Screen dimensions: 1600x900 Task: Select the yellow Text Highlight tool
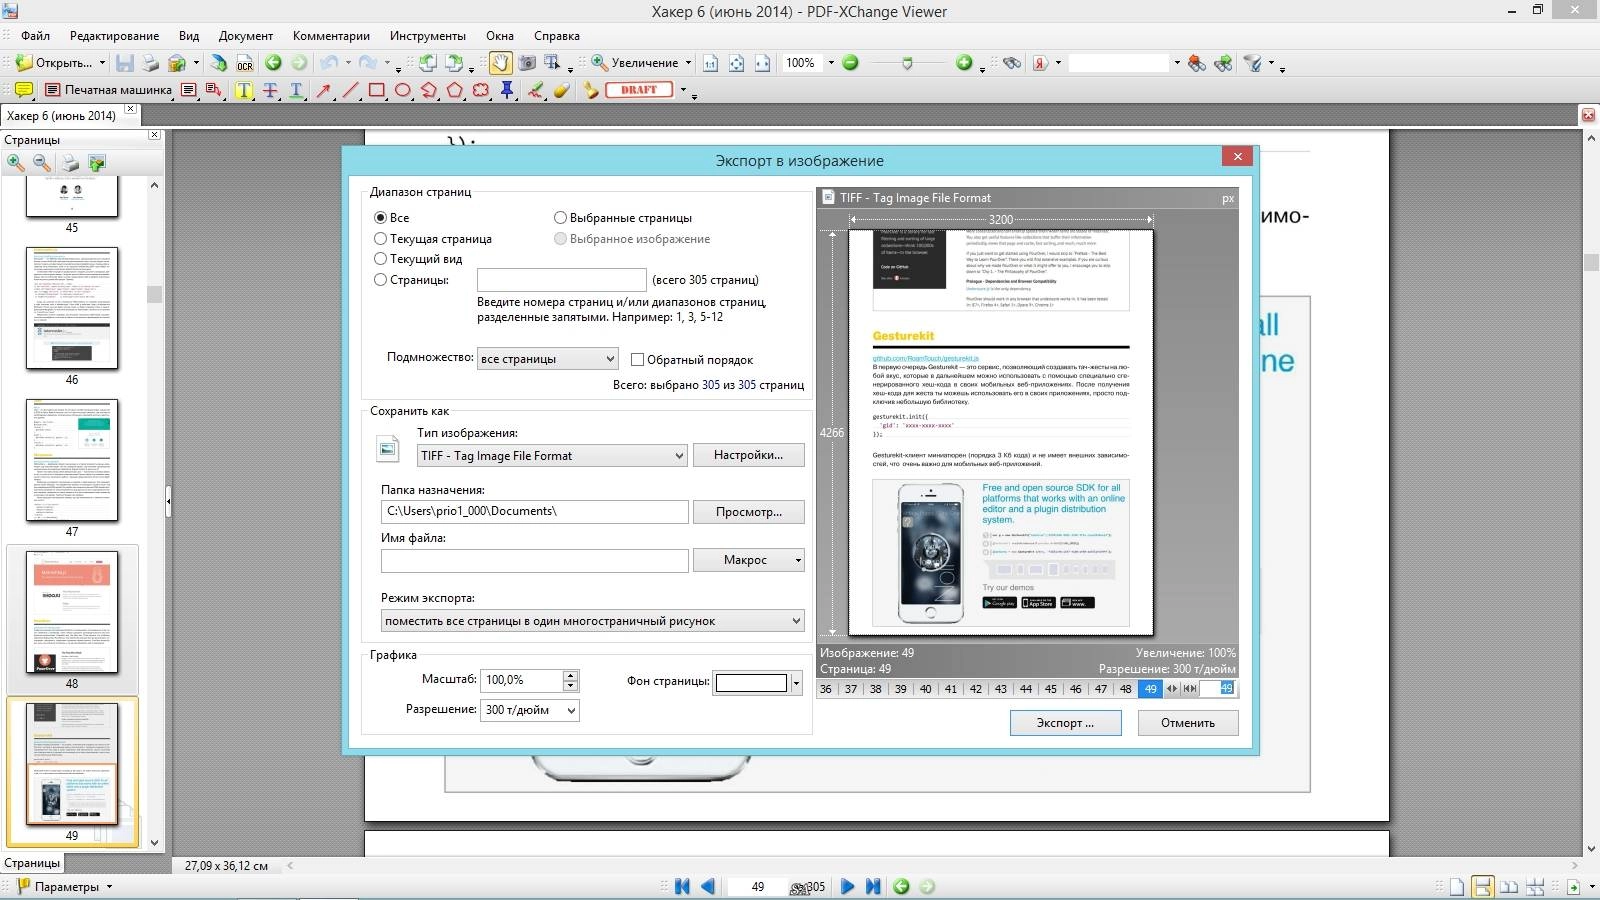[244, 90]
